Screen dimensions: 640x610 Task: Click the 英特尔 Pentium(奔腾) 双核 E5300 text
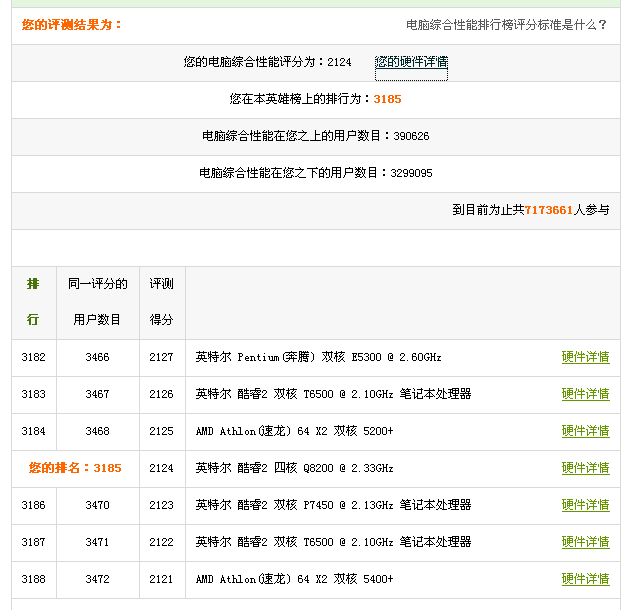click(x=318, y=357)
